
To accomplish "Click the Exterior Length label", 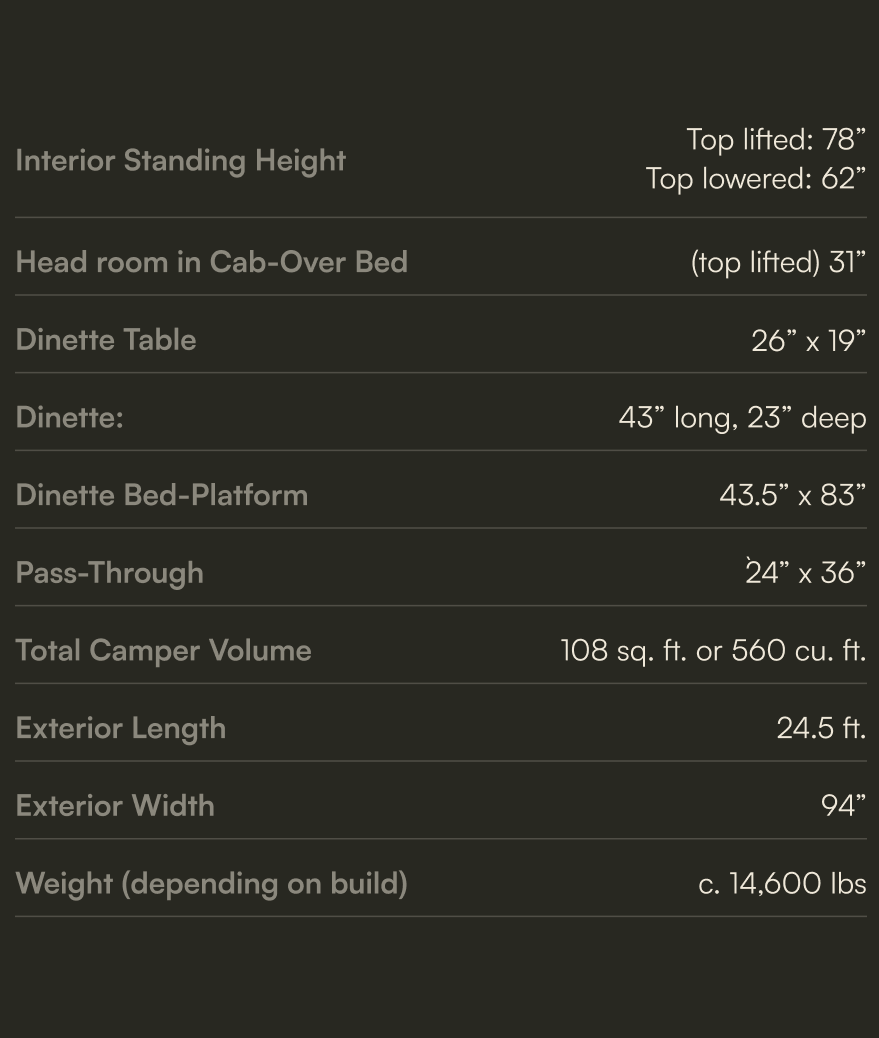I will click(x=121, y=728).
